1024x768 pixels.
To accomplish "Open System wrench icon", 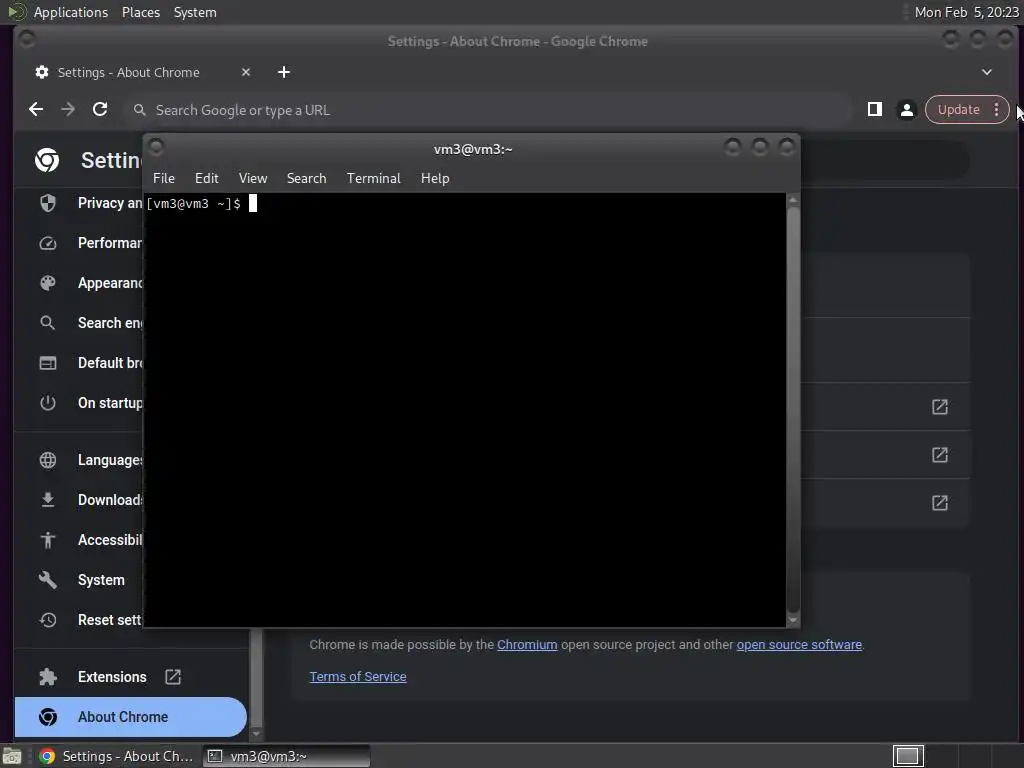I will (48, 580).
